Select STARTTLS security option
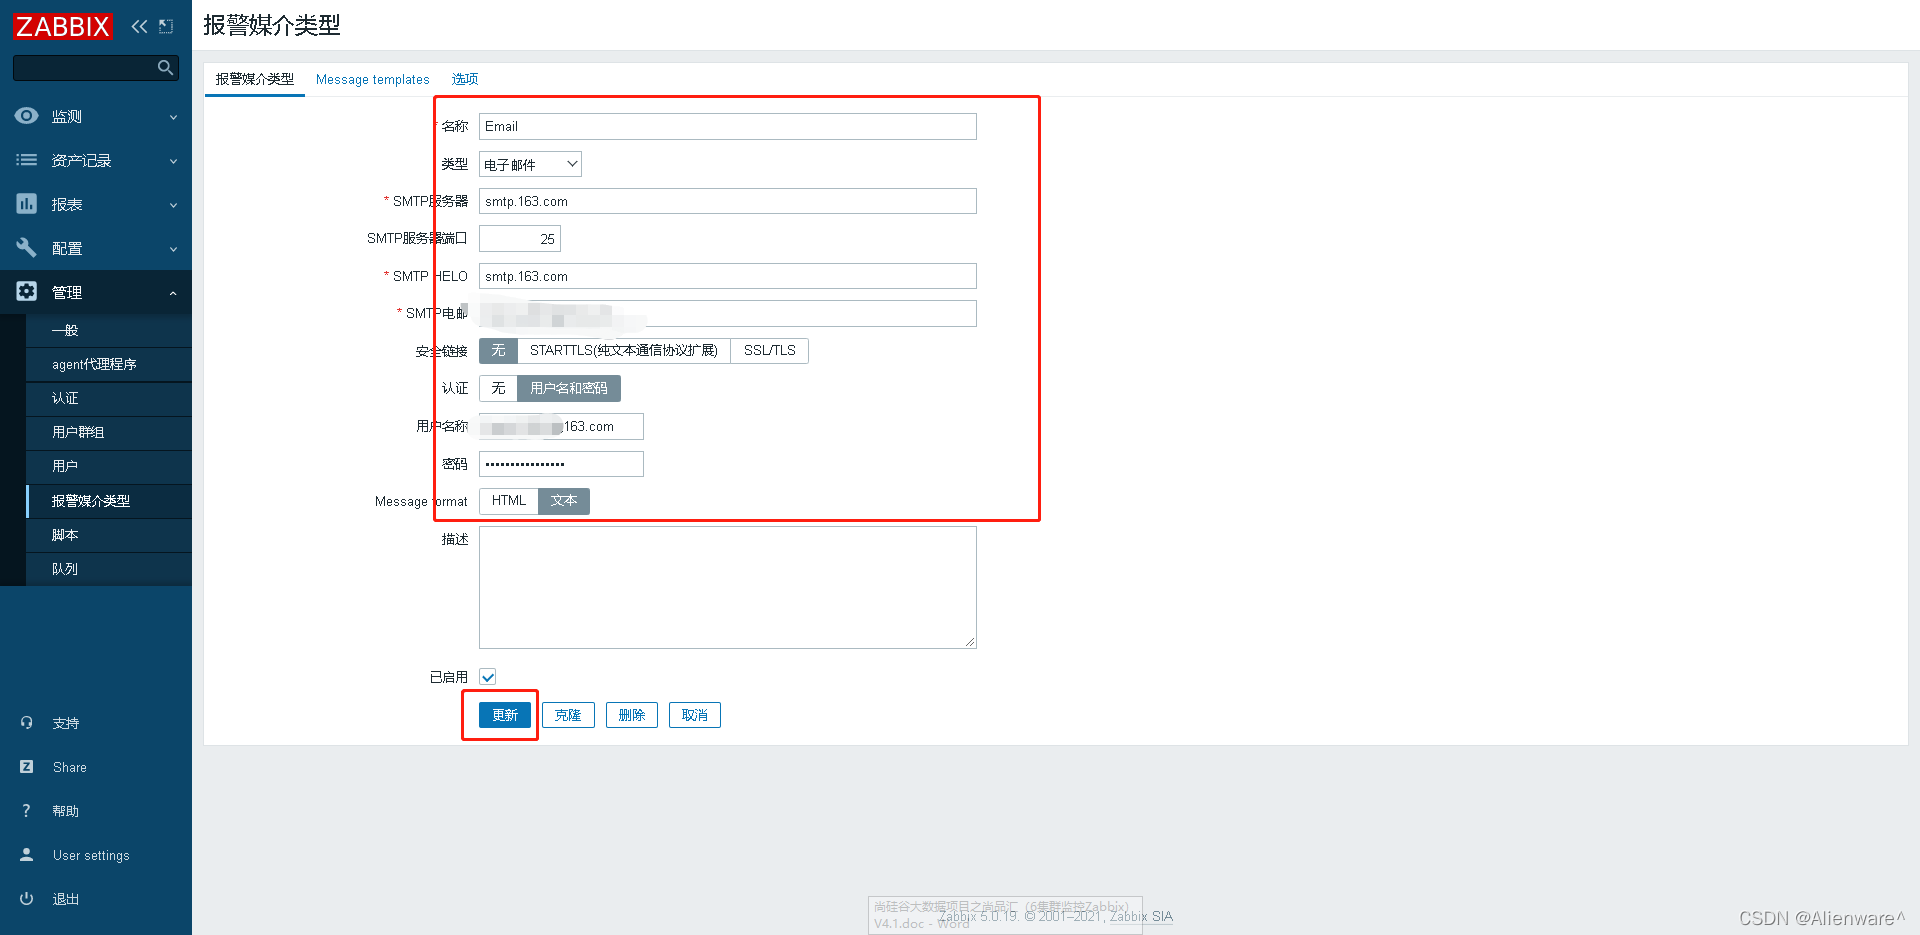The height and width of the screenshot is (935, 1920). [624, 351]
